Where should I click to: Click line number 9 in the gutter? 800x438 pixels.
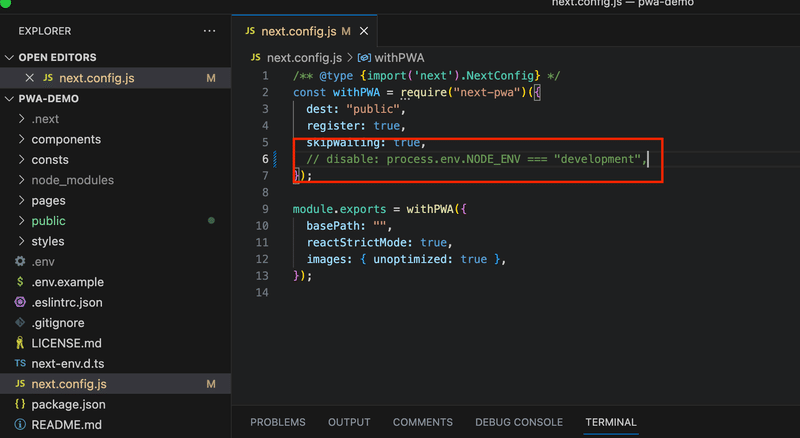[265, 209]
